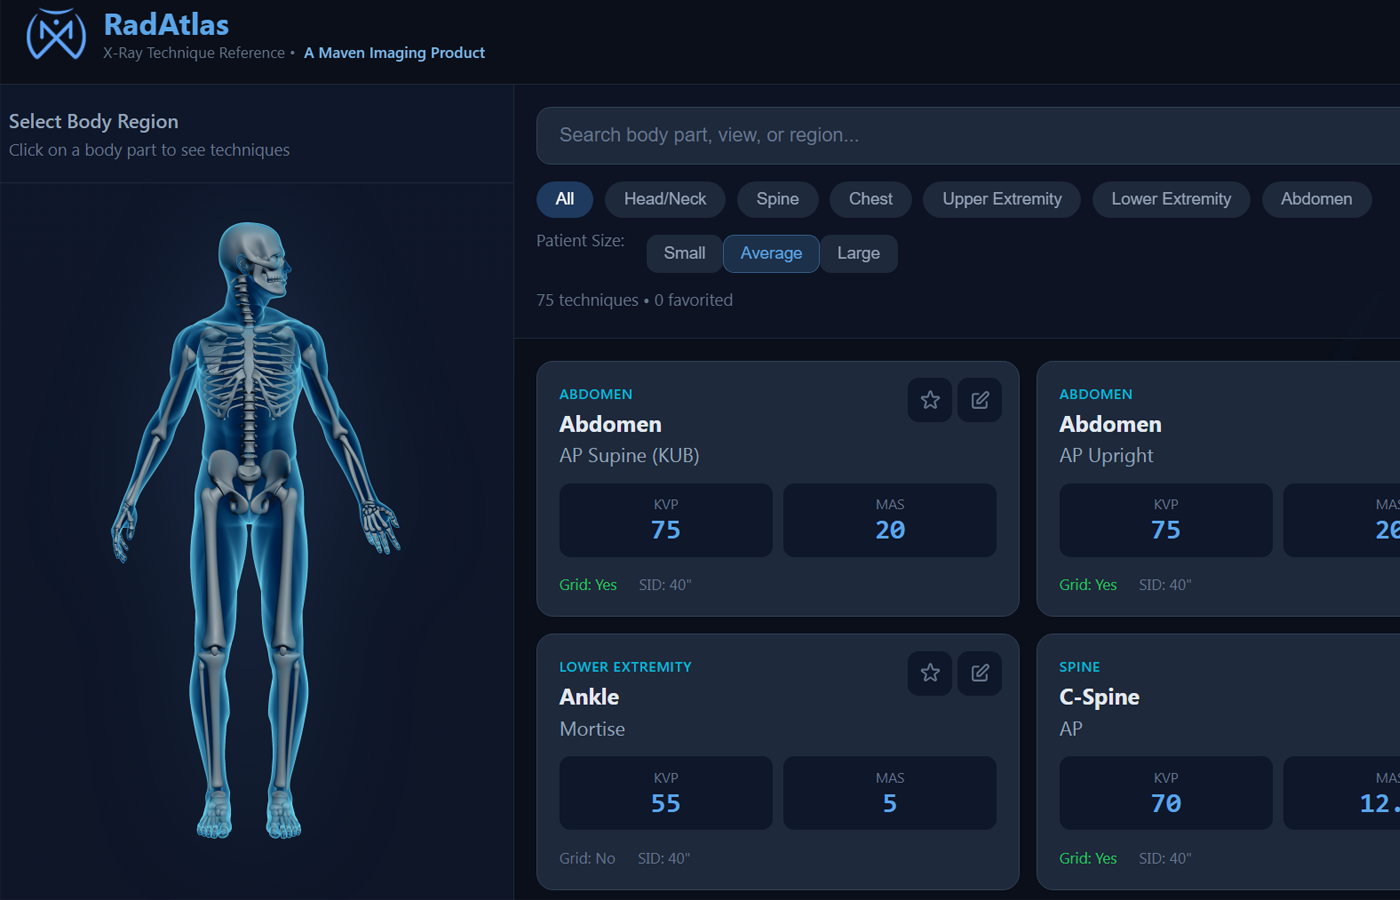The height and width of the screenshot is (900, 1400).
Task: Switch to the Spine category filter
Action: click(x=778, y=199)
